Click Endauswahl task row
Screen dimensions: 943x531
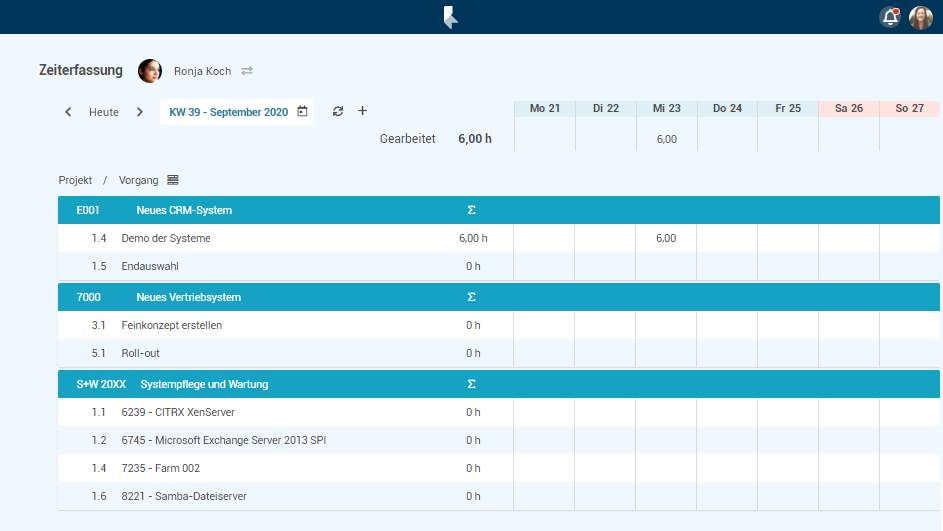499,266
